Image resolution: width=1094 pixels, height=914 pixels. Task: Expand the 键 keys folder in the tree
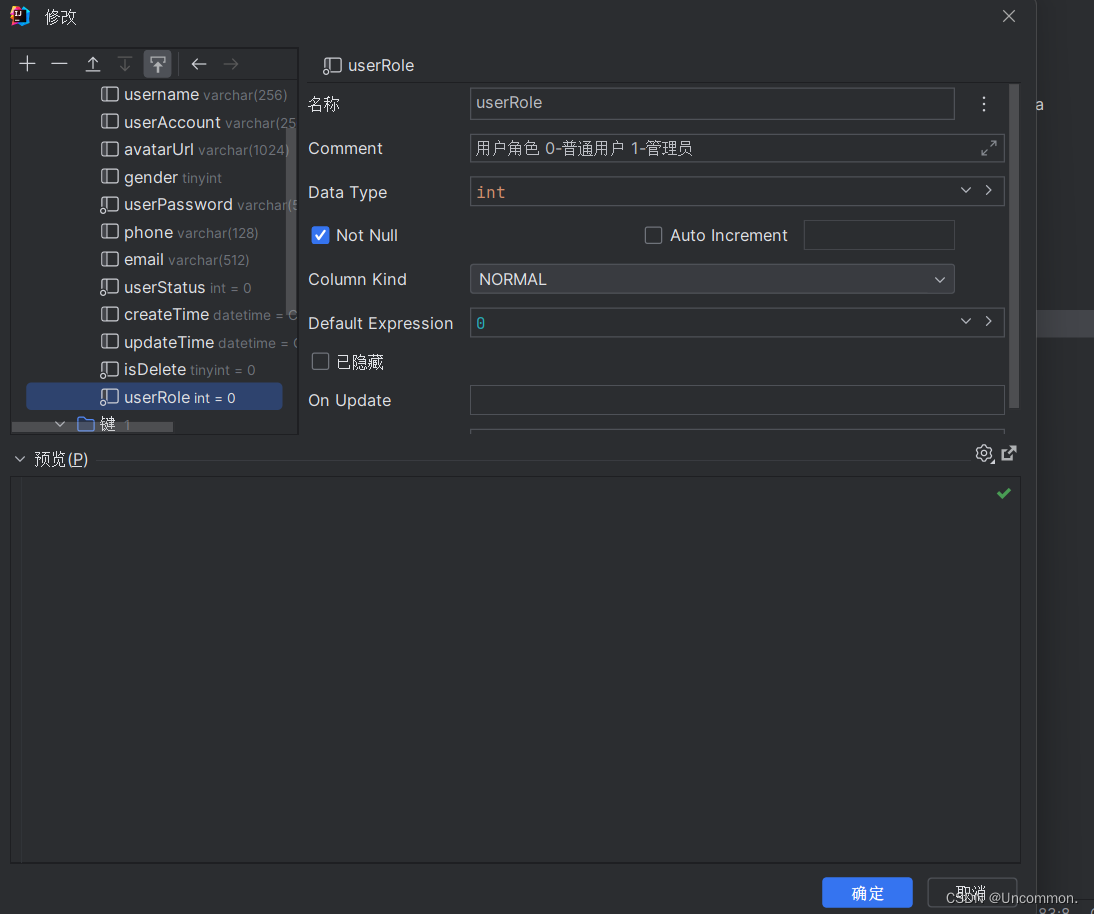(60, 423)
